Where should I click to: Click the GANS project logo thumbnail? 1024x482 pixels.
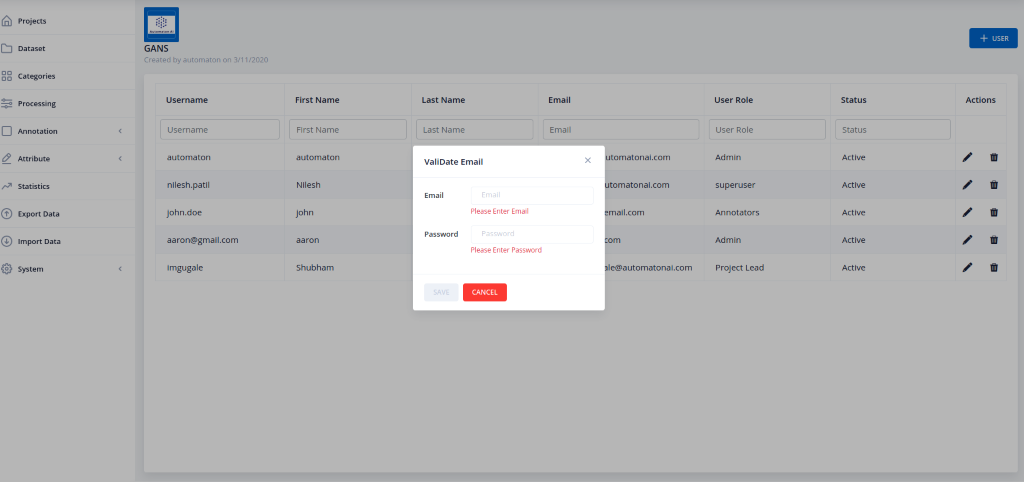tap(161, 23)
